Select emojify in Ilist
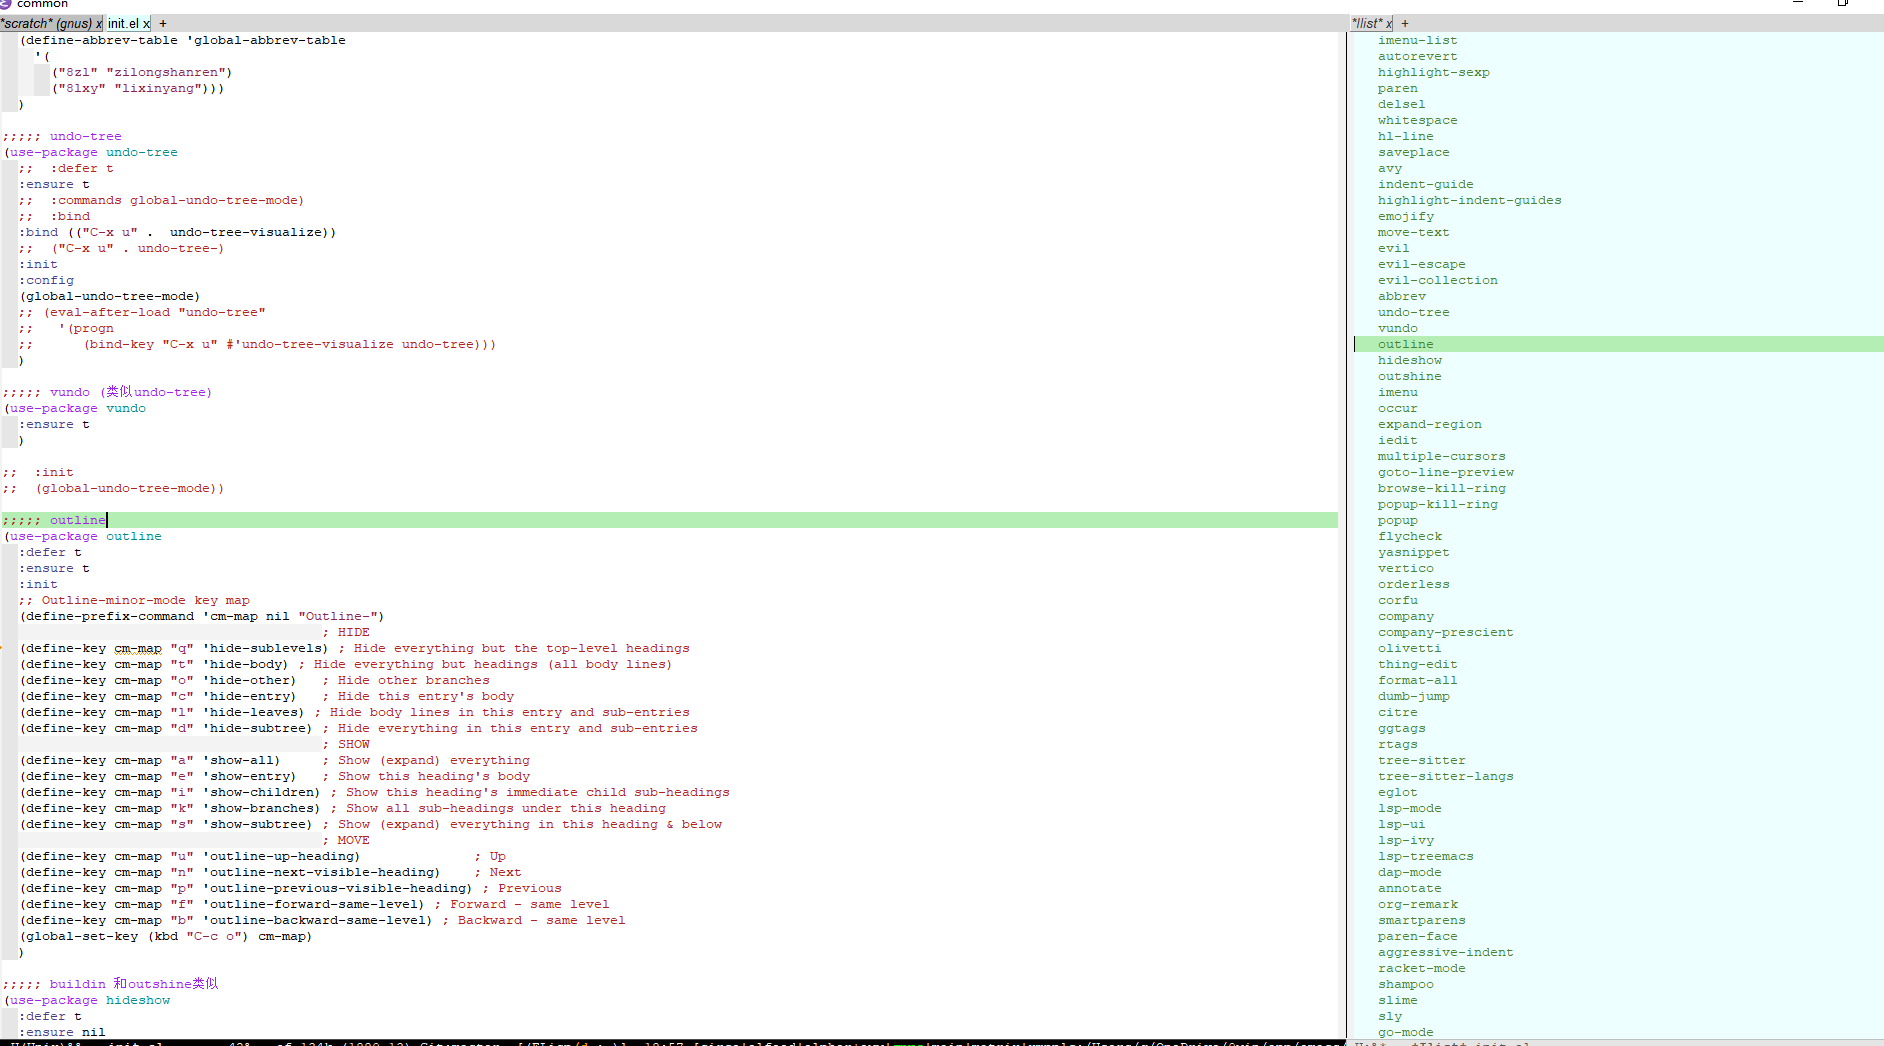The height and width of the screenshot is (1046, 1884). coord(1405,216)
